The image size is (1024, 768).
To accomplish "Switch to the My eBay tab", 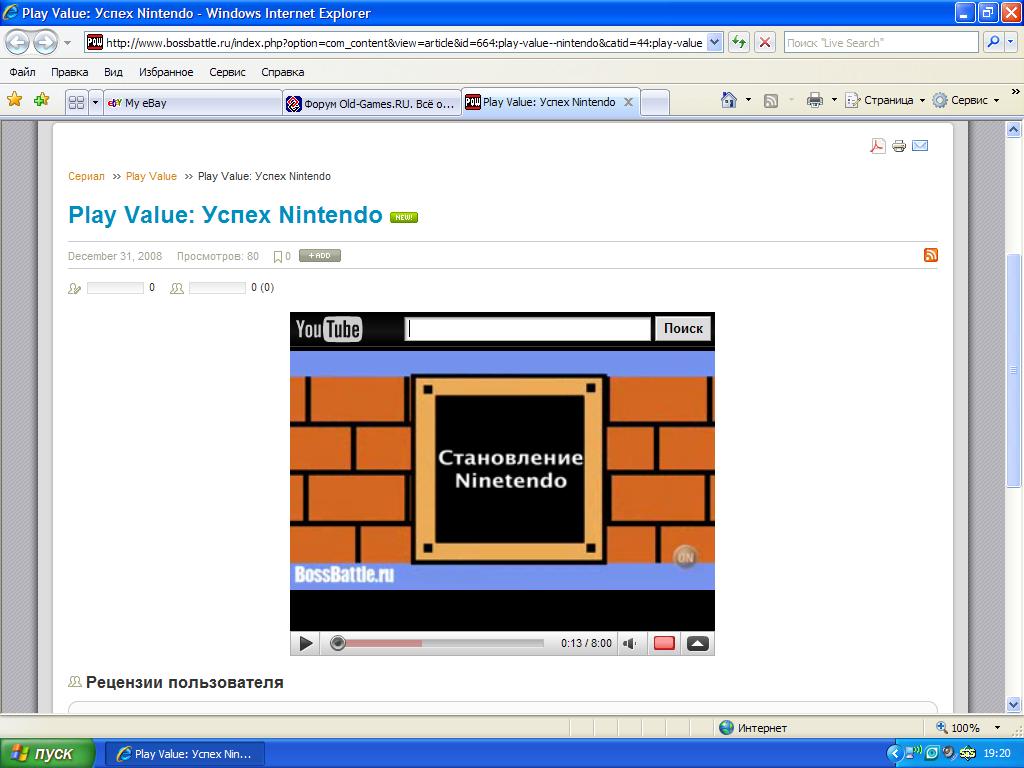I will pos(193,103).
